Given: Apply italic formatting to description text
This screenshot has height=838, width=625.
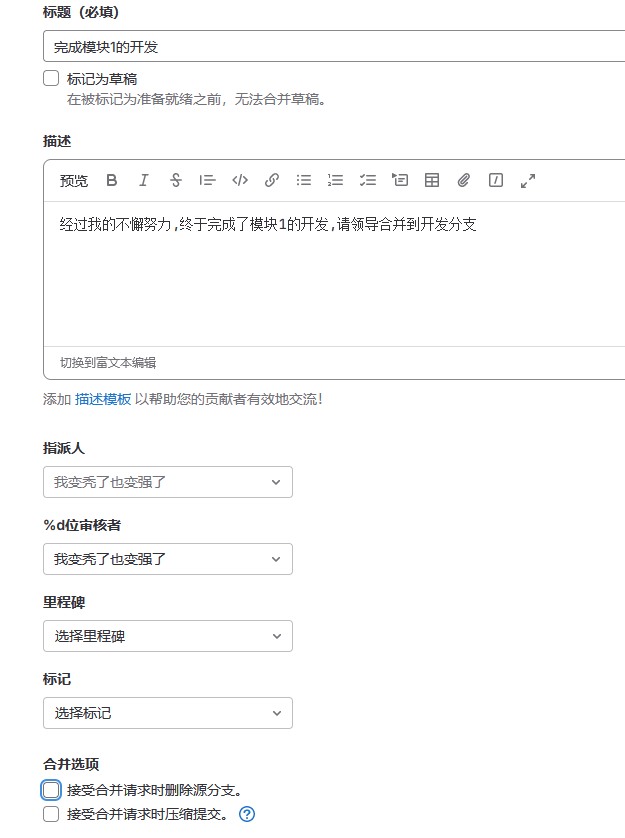Looking at the screenshot, I should [x=144, y=181].
